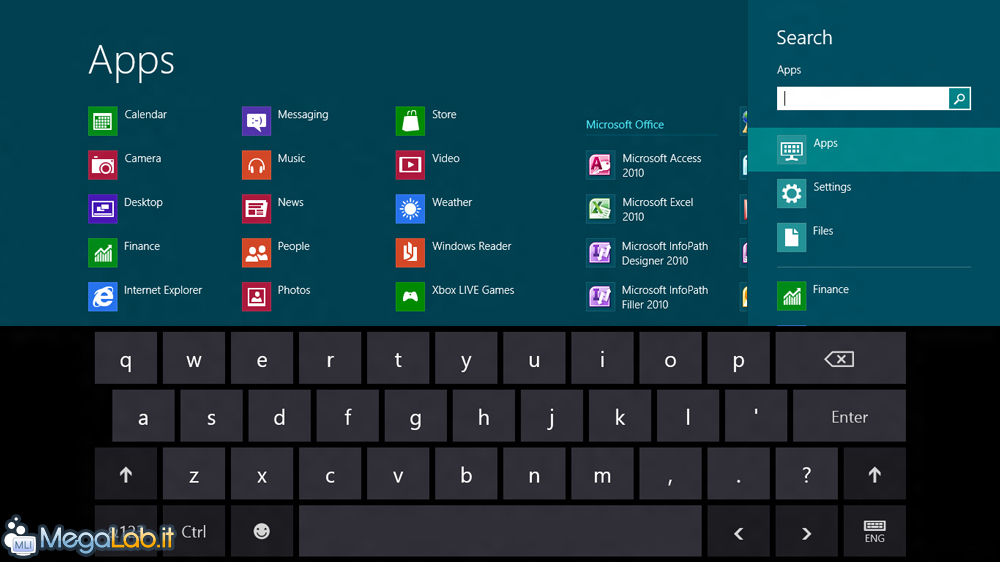Open the Store shopping bag icon
This screenshot has height=562, width=1000.
pyautogui.click(x=410, y=121)
